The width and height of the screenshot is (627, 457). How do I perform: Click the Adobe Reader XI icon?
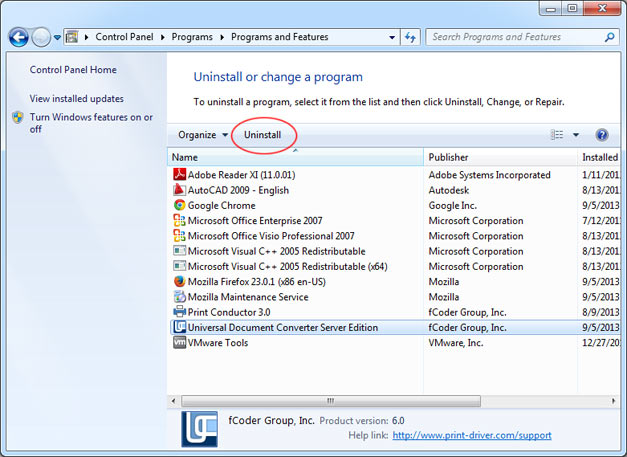tap(180, 174)
